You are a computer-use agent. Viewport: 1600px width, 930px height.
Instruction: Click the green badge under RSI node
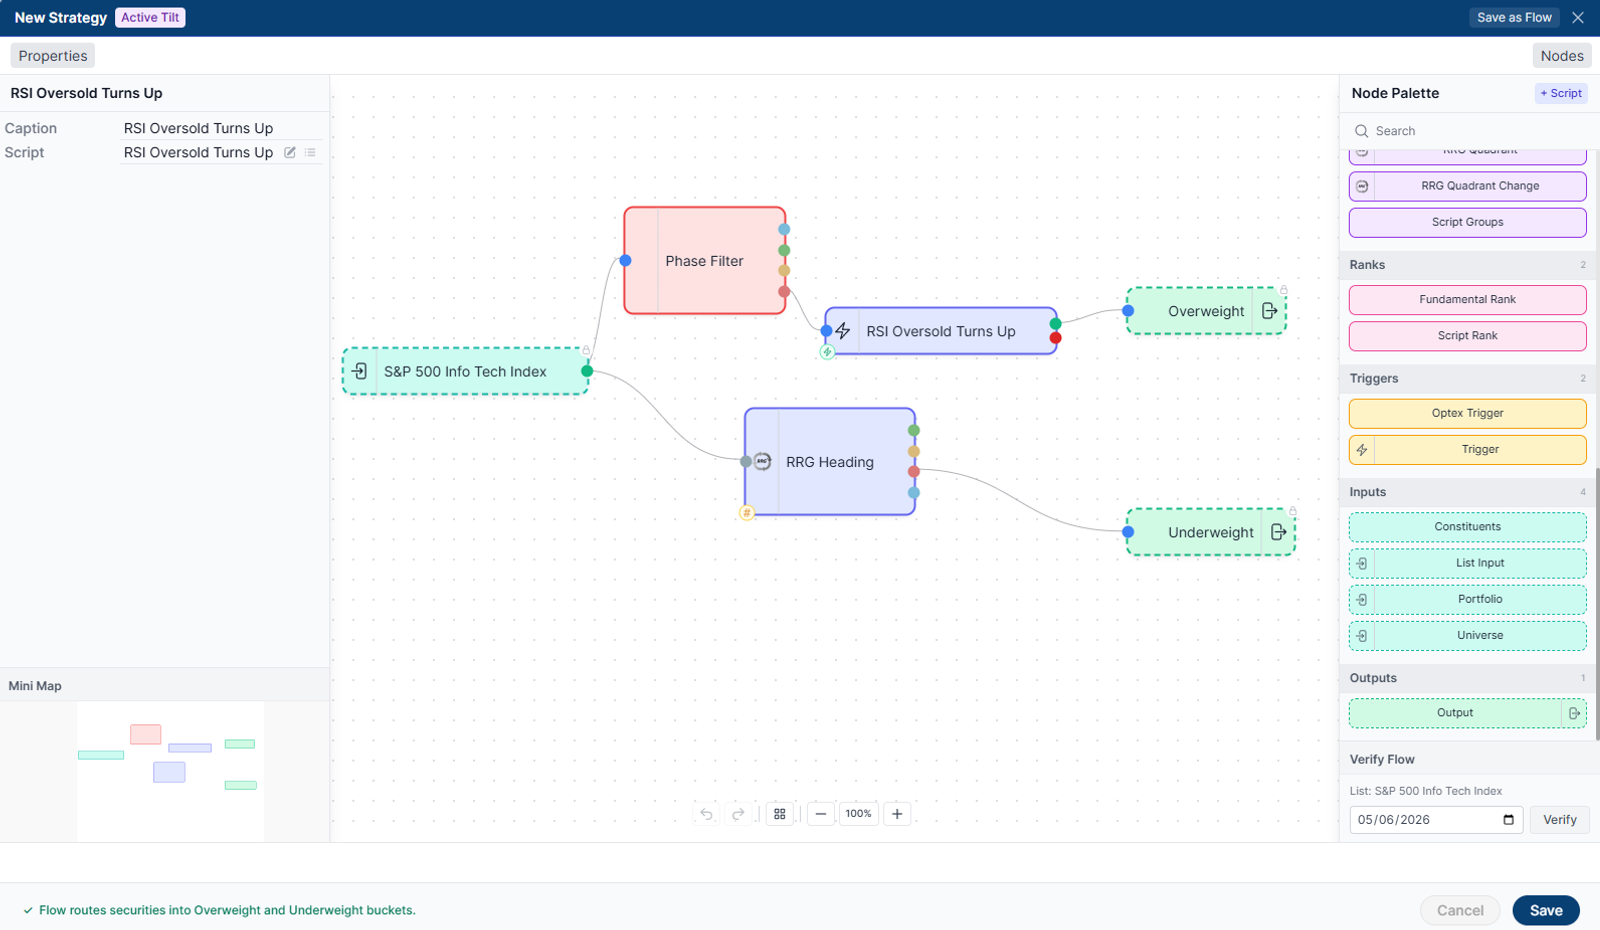pyautogui.click(x=827, y=352)
